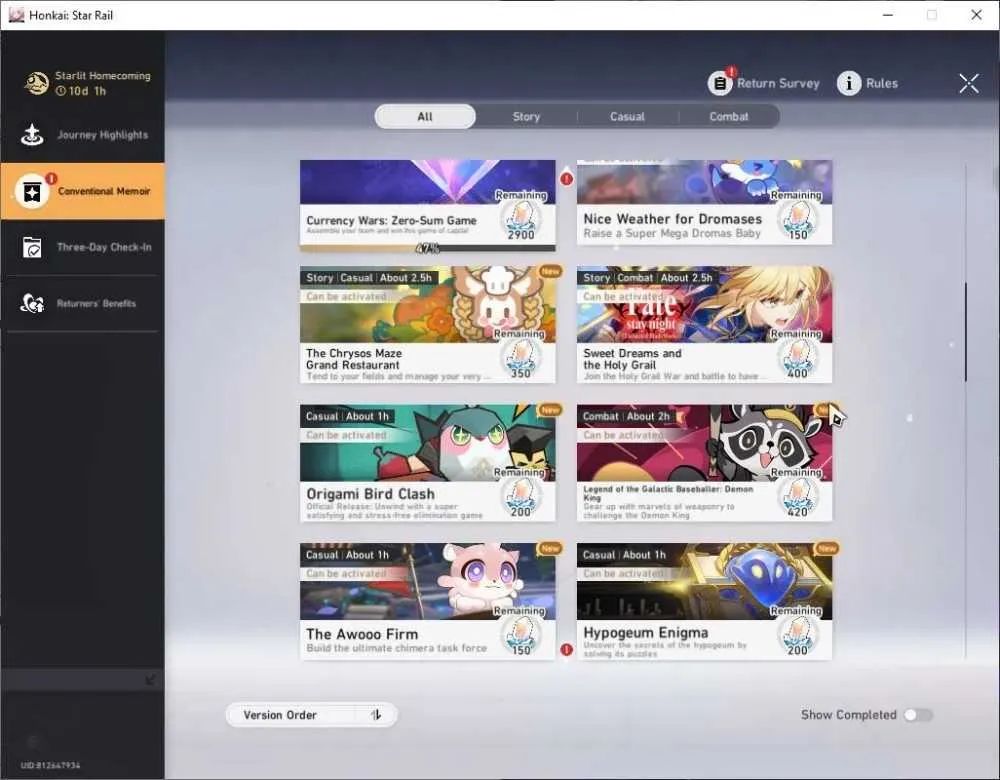This screenshot has height=780, width=1000.
Task: Open the Return Survey clipboard icon
Action: coord(719,83)
